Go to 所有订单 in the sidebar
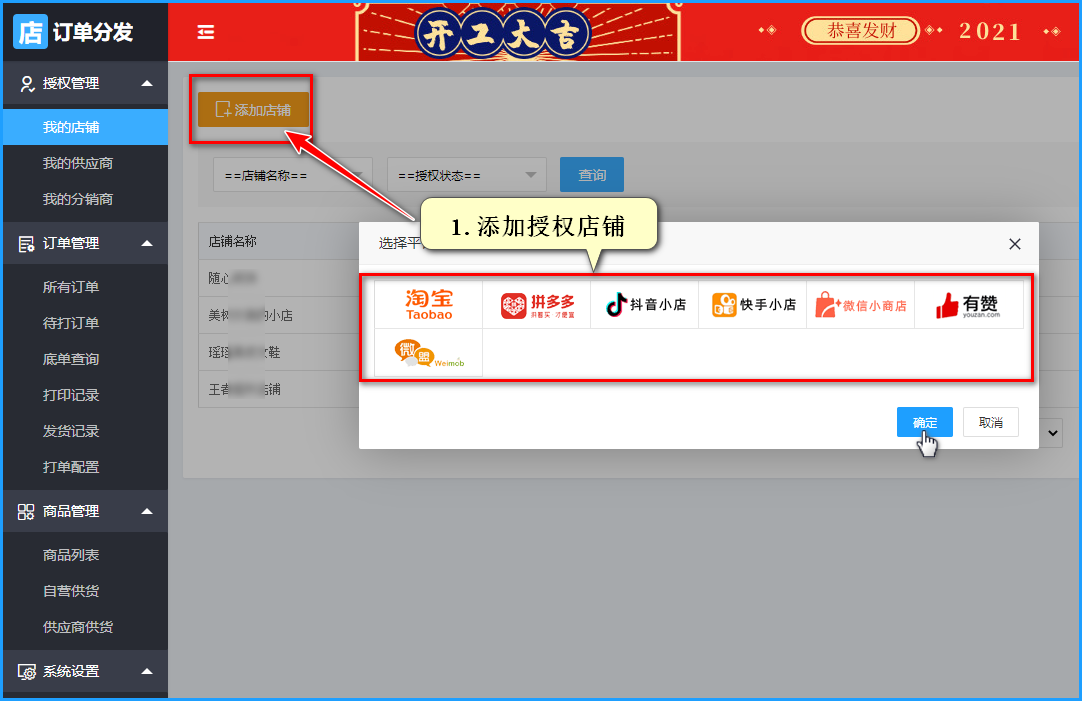The width and height of the screenshot is (1082, 701). (x=70, y=287)
